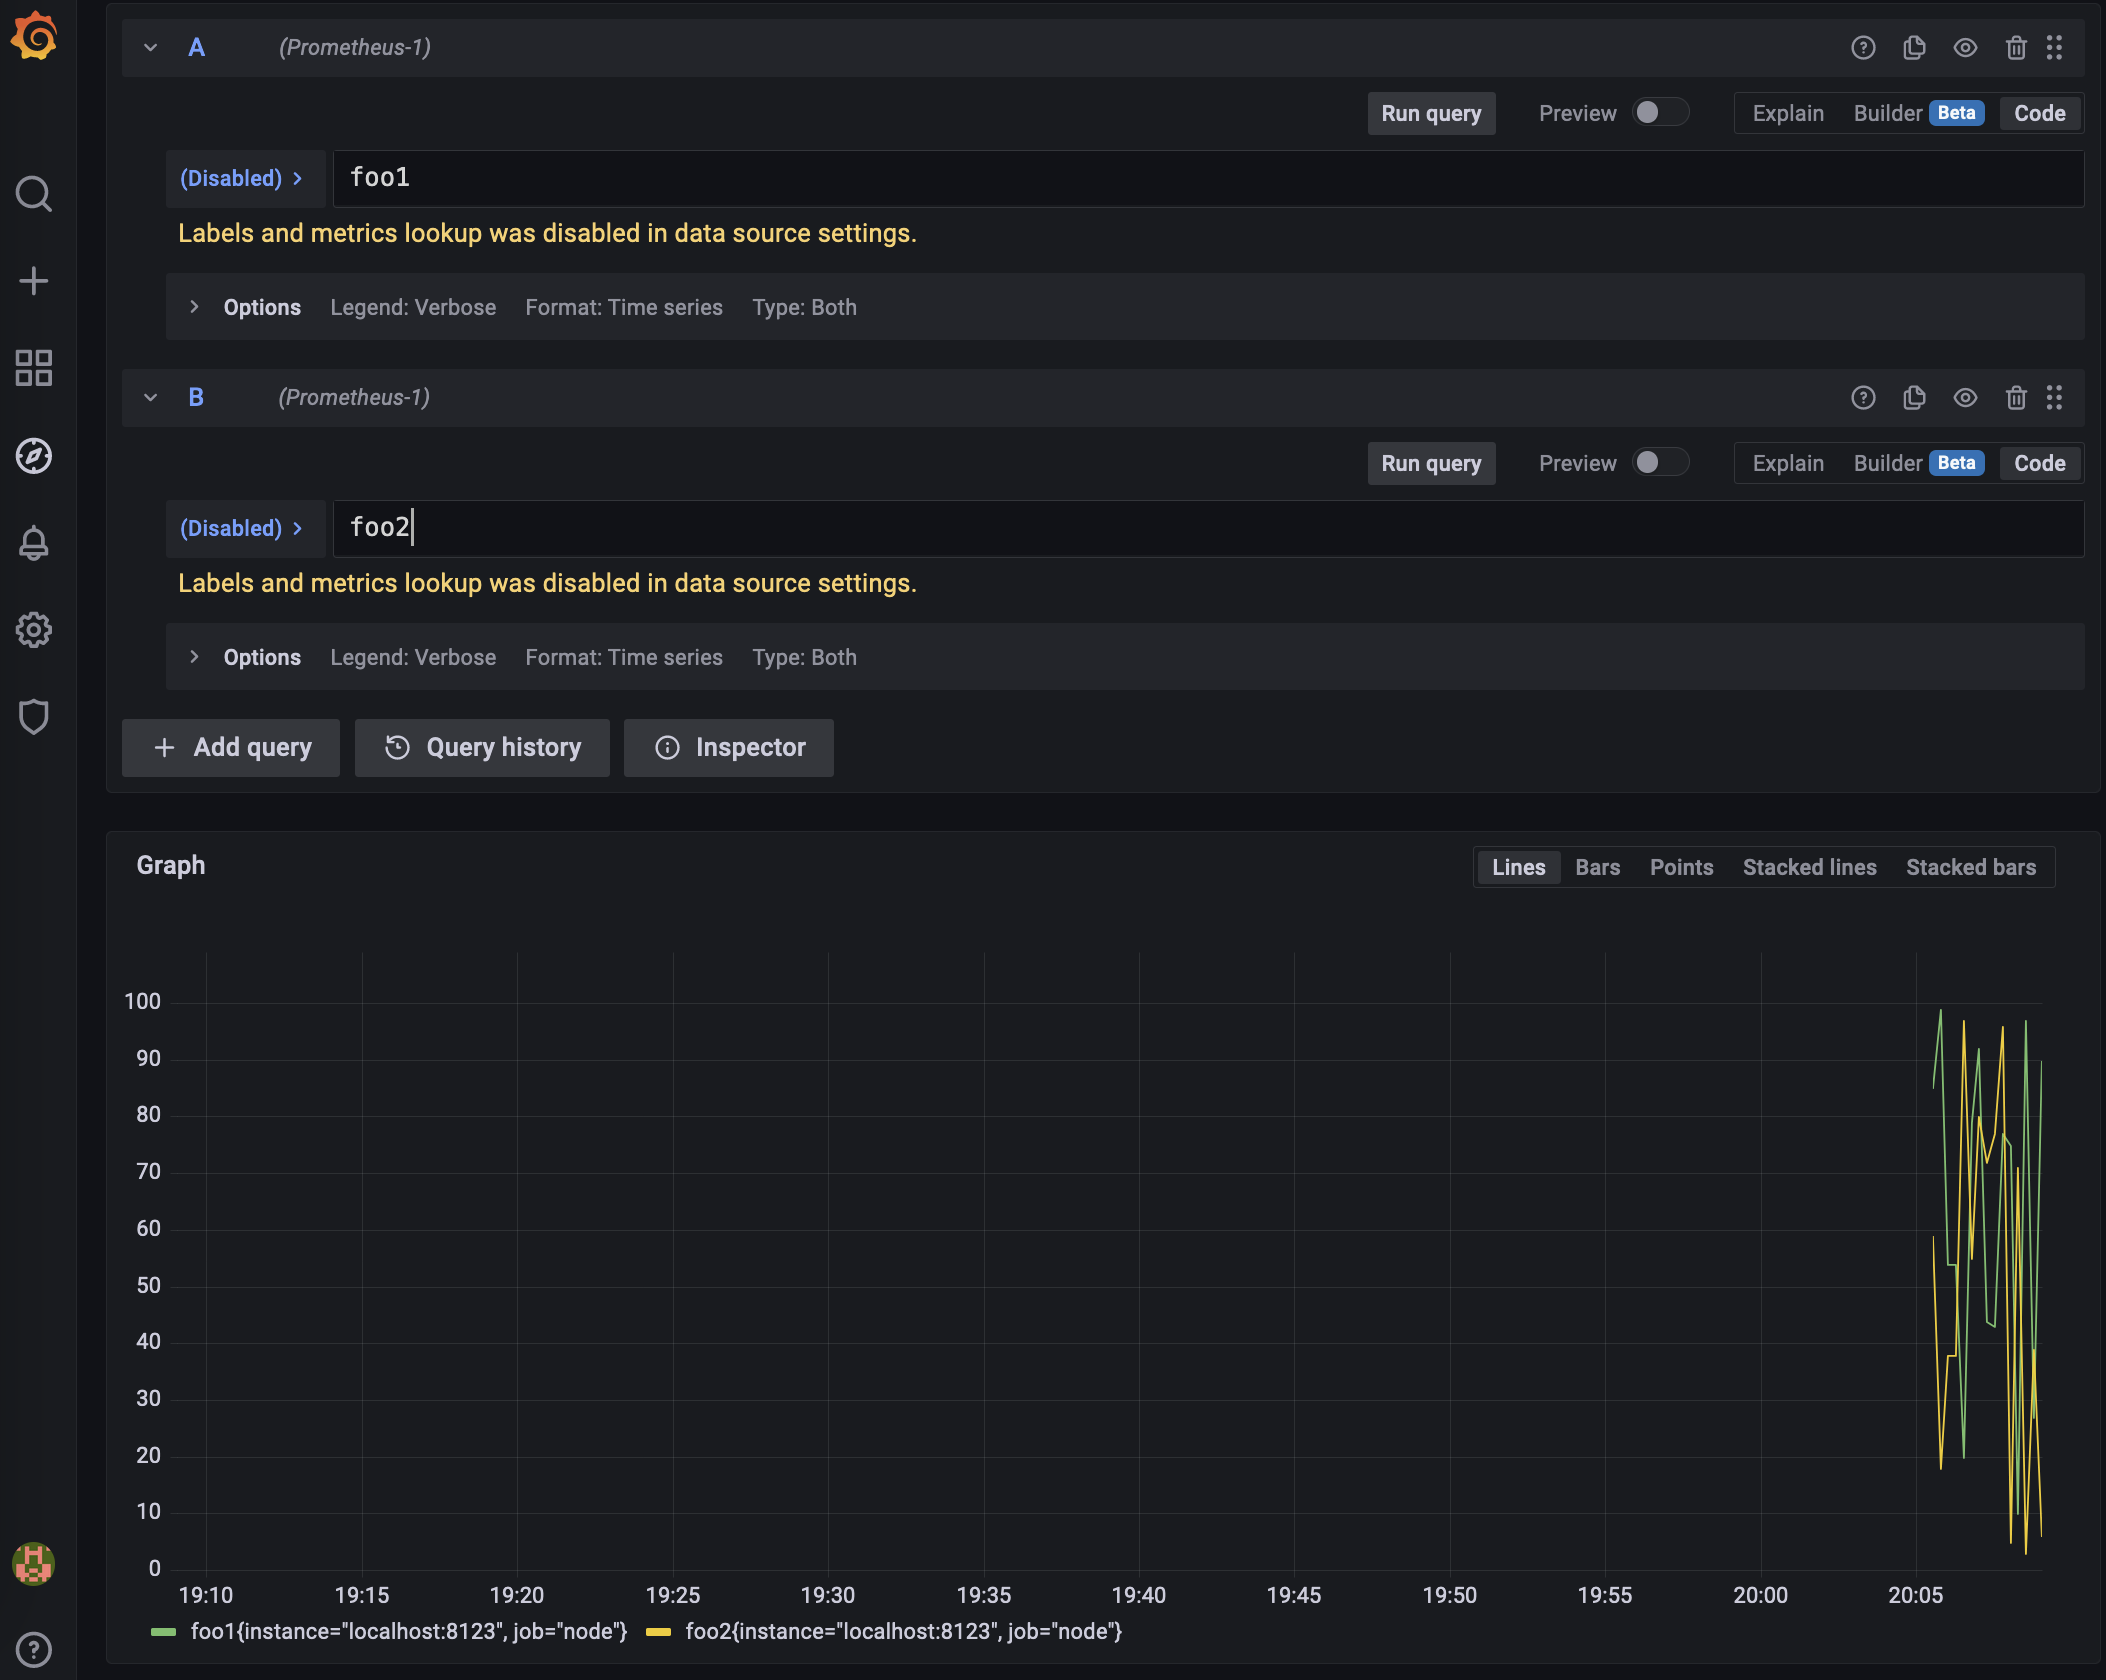
Task: Delete query B using trash icon
Action: [2016, 398]
